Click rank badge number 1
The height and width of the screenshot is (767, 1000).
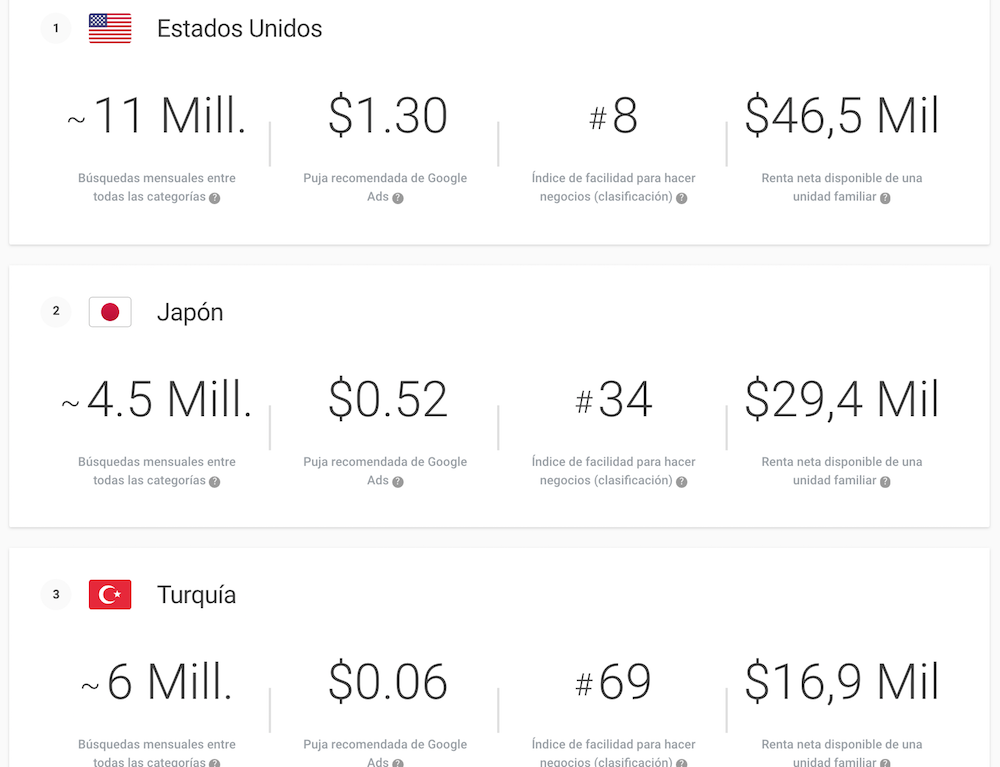pos(56,28)
